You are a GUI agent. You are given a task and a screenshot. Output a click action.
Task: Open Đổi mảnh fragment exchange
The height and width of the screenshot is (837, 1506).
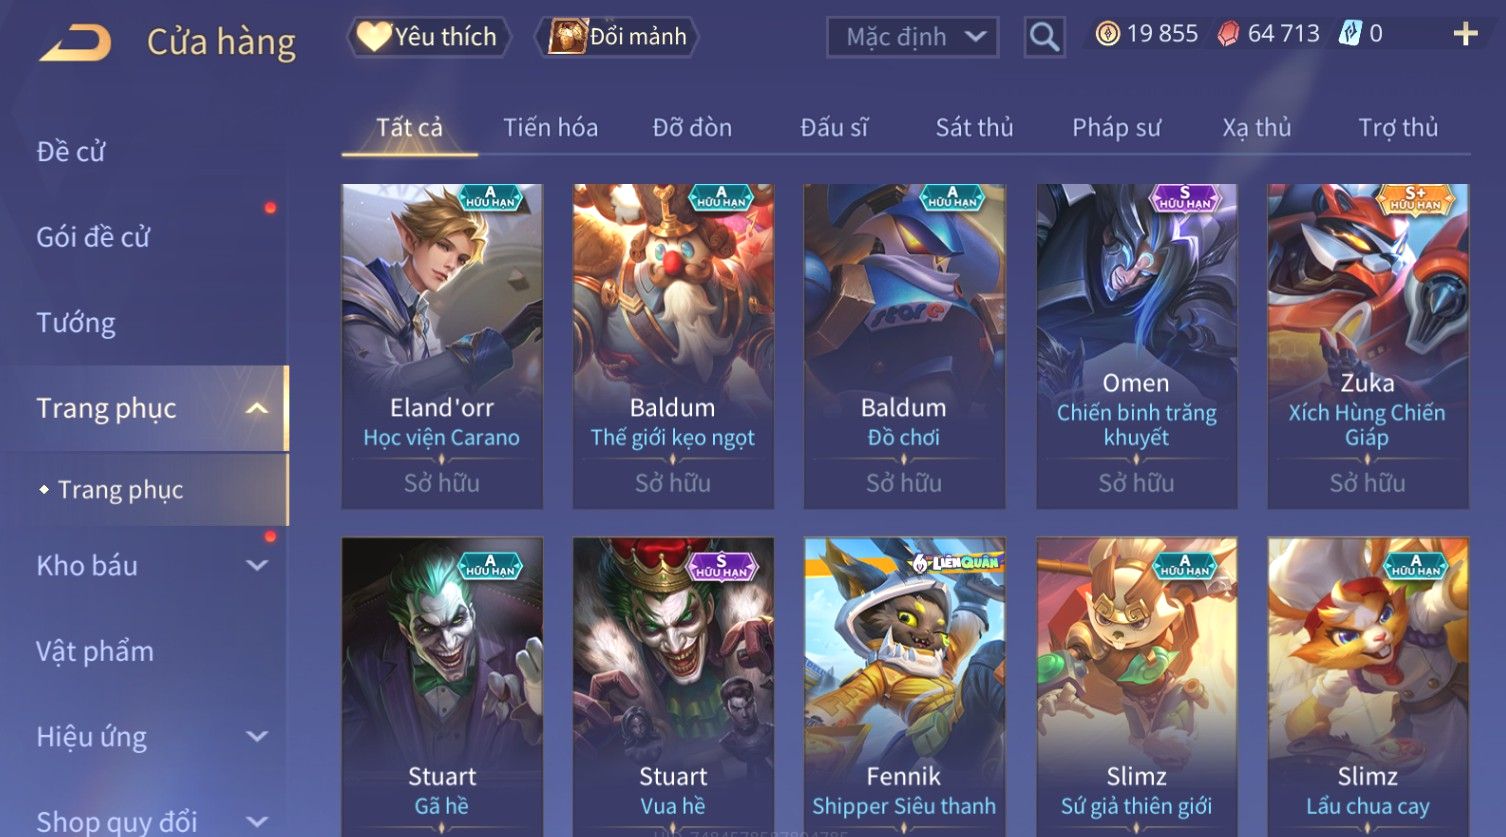619,37
